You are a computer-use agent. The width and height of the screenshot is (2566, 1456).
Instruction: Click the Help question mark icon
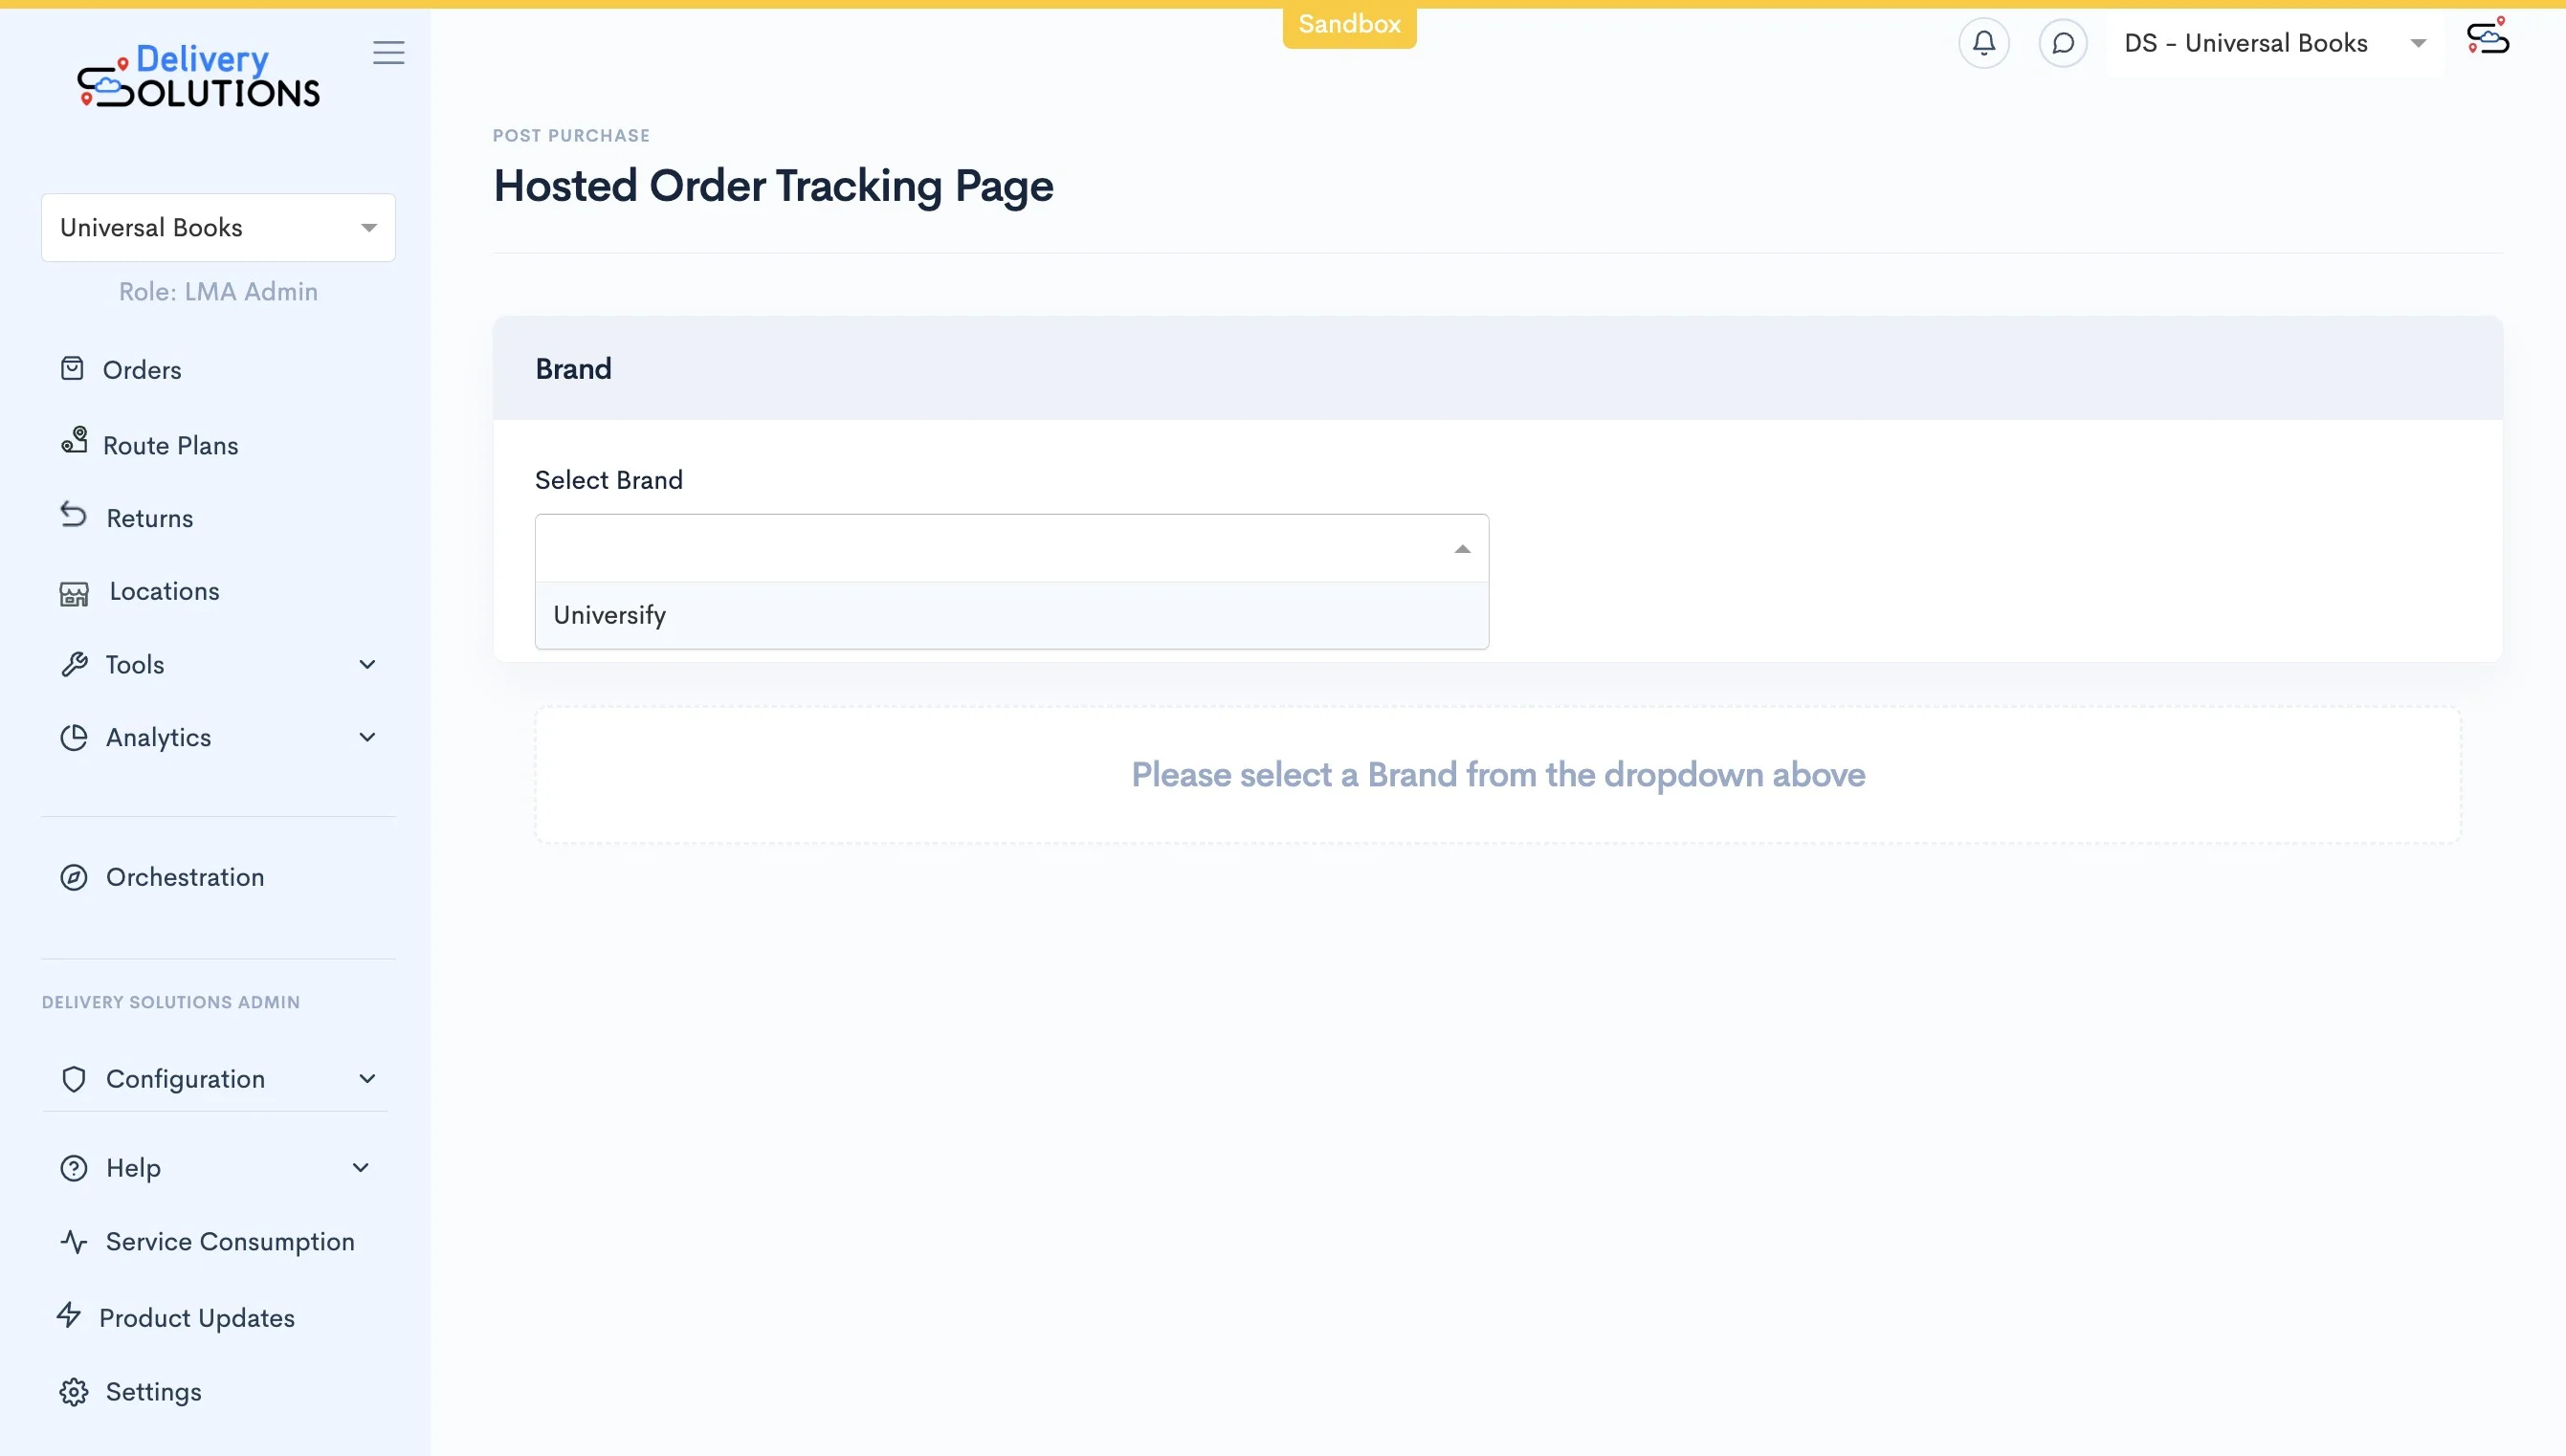point(74,1168)
